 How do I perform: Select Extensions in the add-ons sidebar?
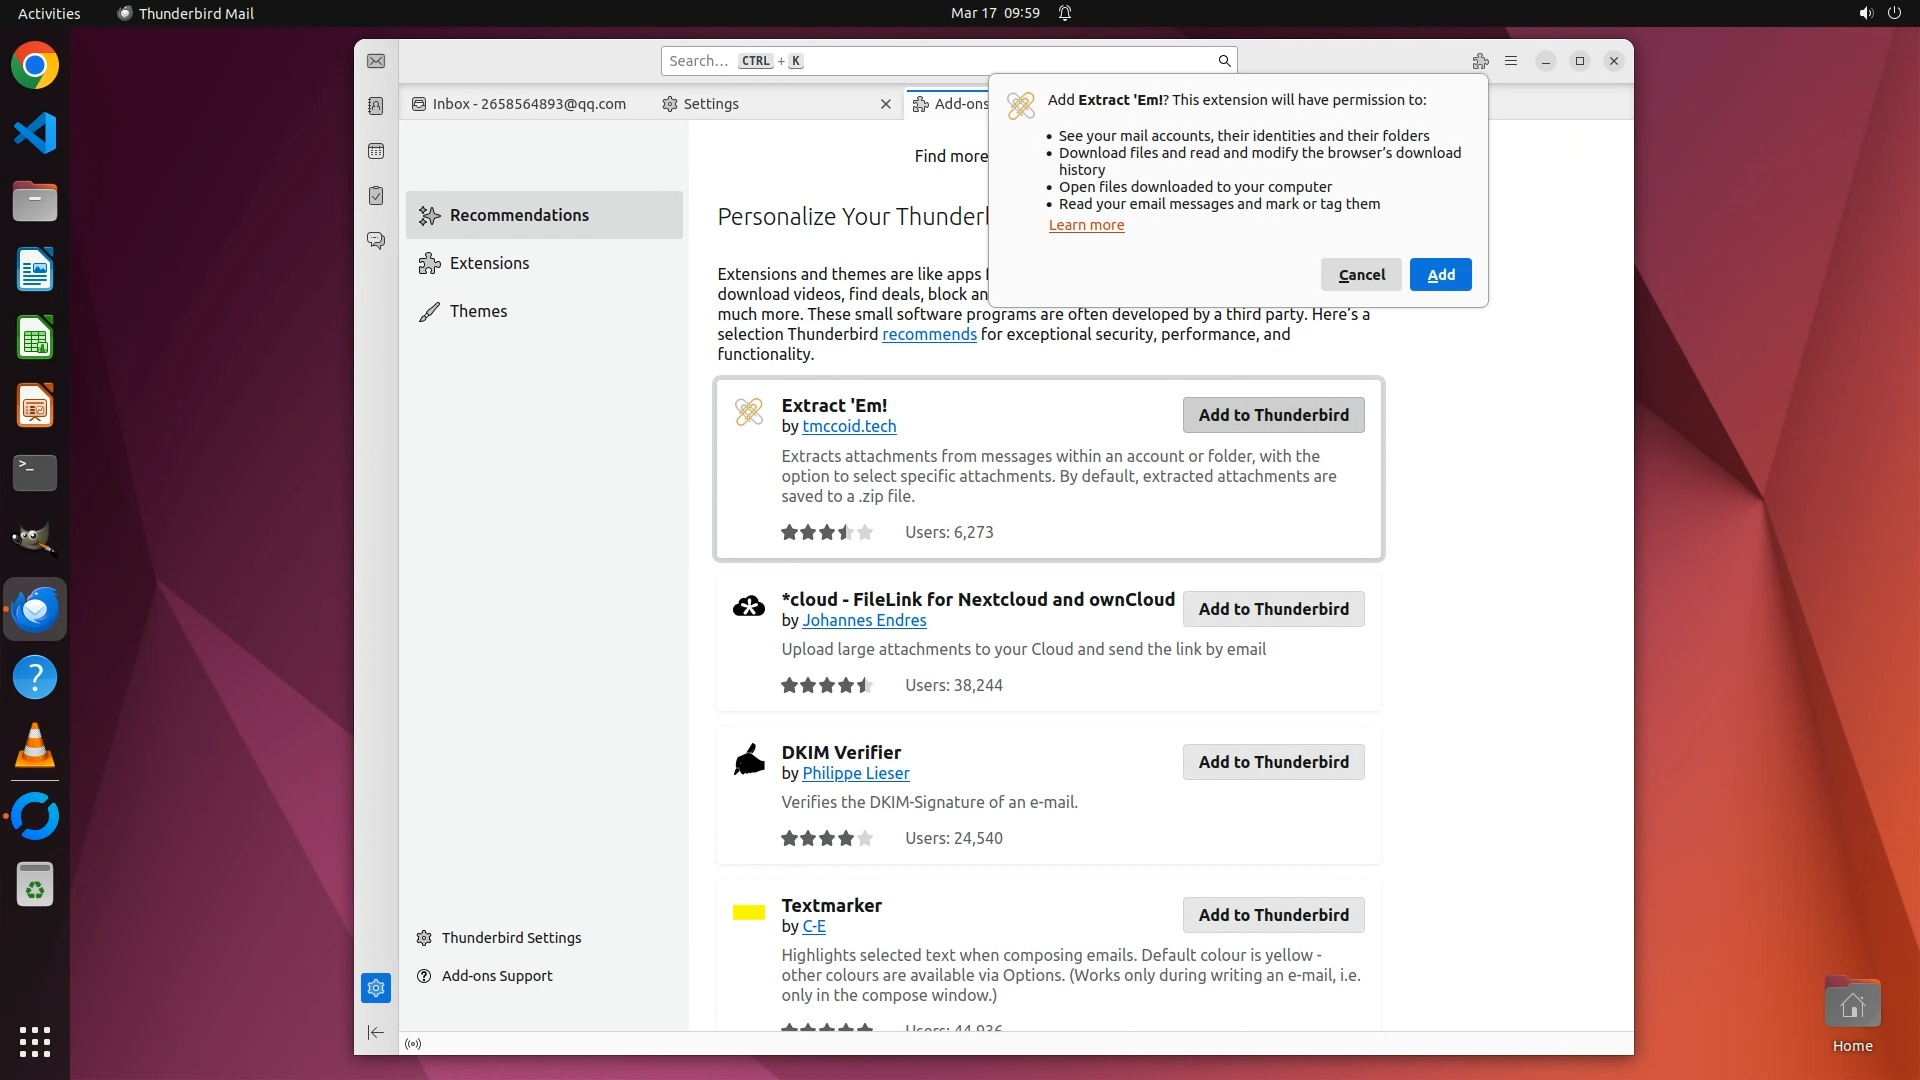489,263
